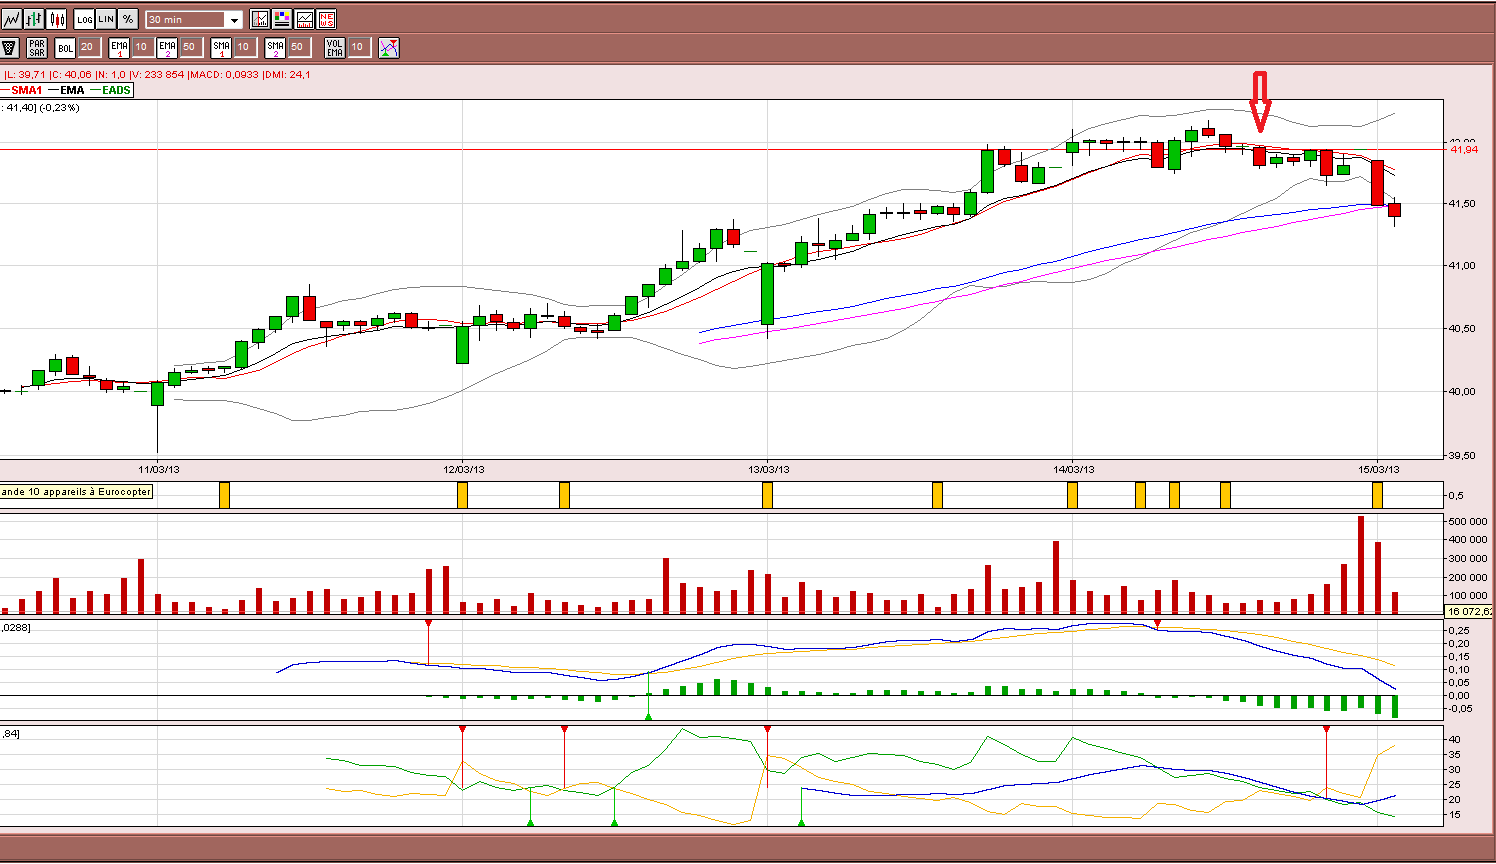
Task: Toggle the PAR SAR indicator
Action: (37, 47)
